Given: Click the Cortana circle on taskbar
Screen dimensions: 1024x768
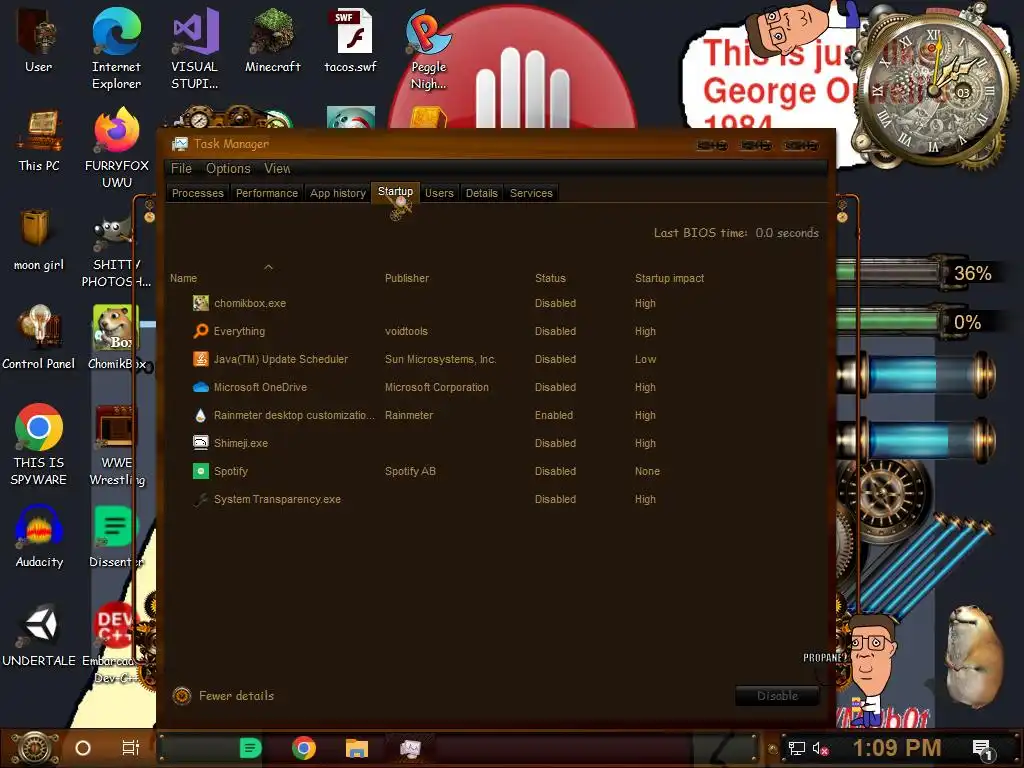Looking at the screenshot, I should 83,748.
